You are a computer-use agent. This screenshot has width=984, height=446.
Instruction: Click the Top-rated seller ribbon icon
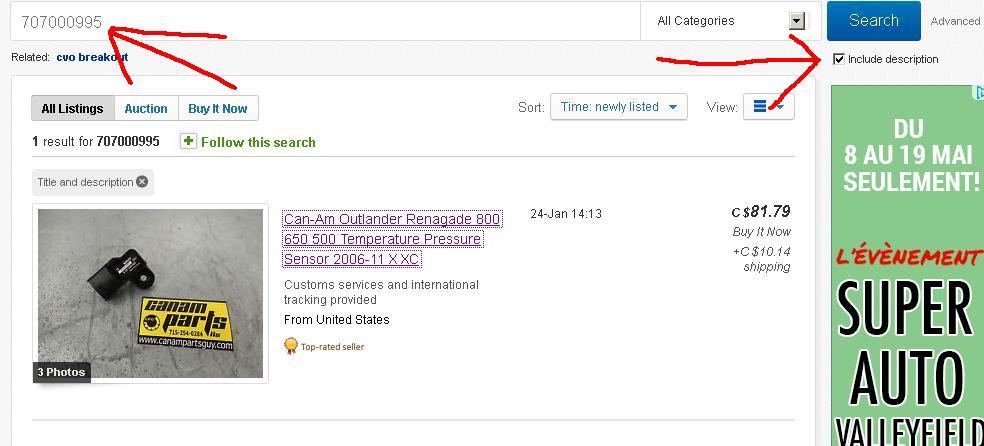pyautogui.click(x=290, y=346)
